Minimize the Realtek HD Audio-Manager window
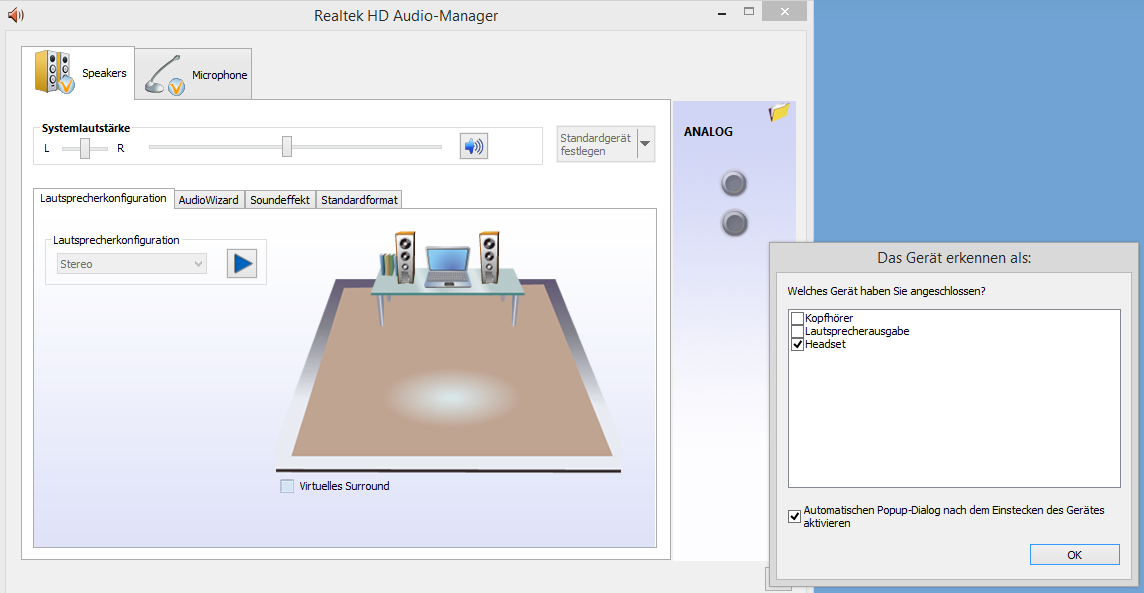This screenshot has width=1144, height=593. [x=722, y=13]
